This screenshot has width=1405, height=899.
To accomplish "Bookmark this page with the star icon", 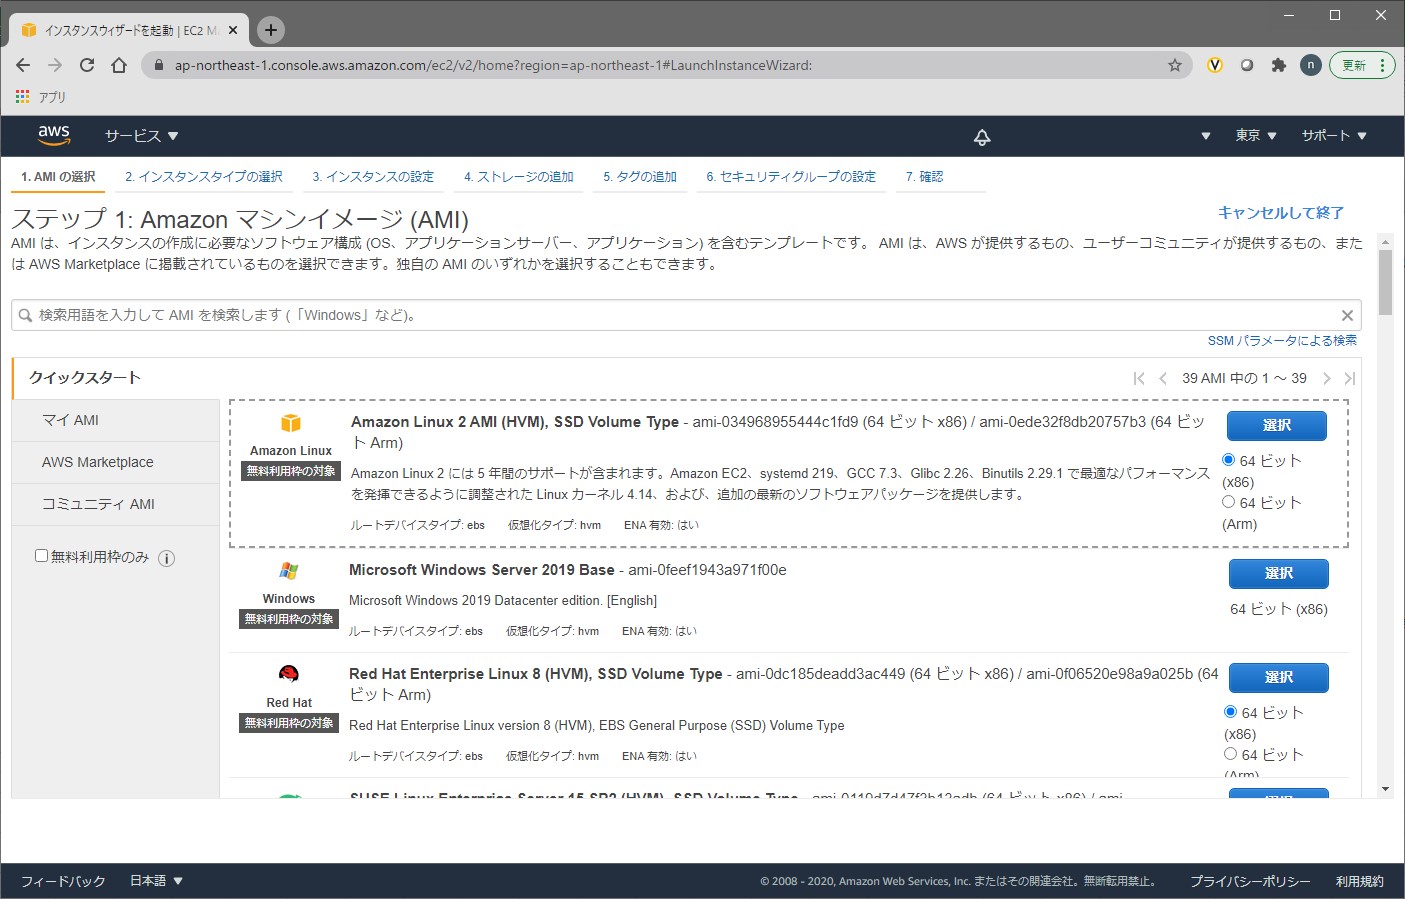I will click(x=1175, y=65).
